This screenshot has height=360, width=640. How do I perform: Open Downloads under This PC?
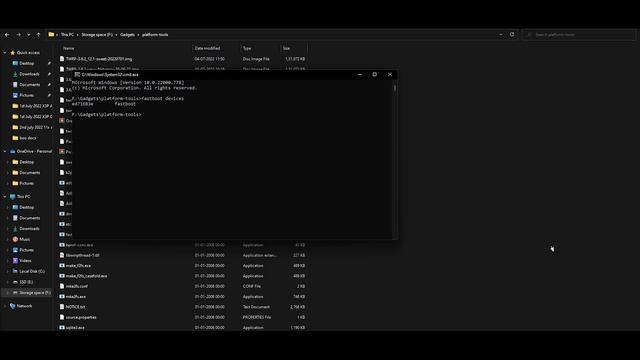pos(29,229)
